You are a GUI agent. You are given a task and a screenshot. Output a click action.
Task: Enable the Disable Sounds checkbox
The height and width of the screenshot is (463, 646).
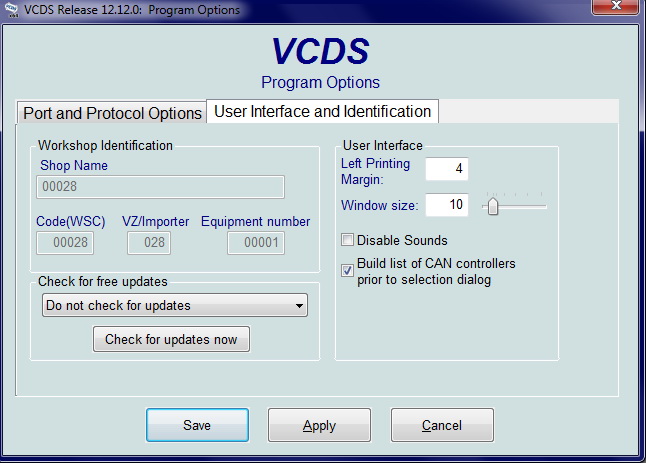tap(347, 240)
